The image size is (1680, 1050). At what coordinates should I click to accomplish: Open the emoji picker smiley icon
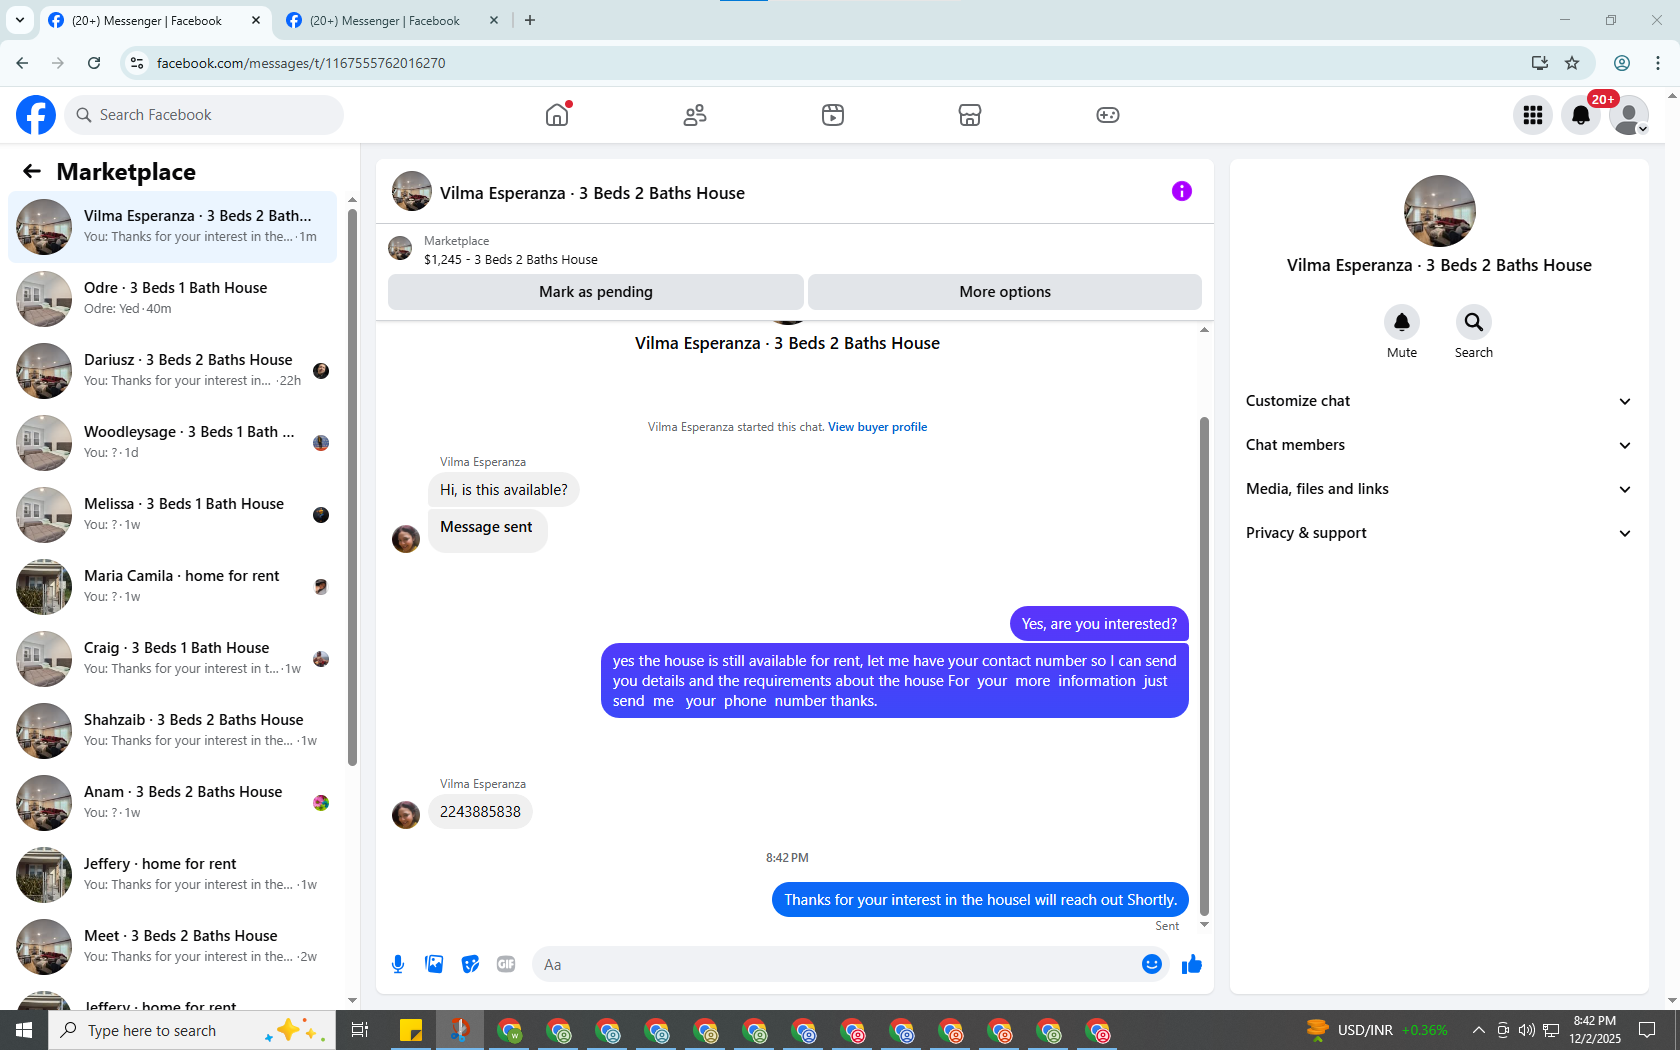[x=1152, y=964]
